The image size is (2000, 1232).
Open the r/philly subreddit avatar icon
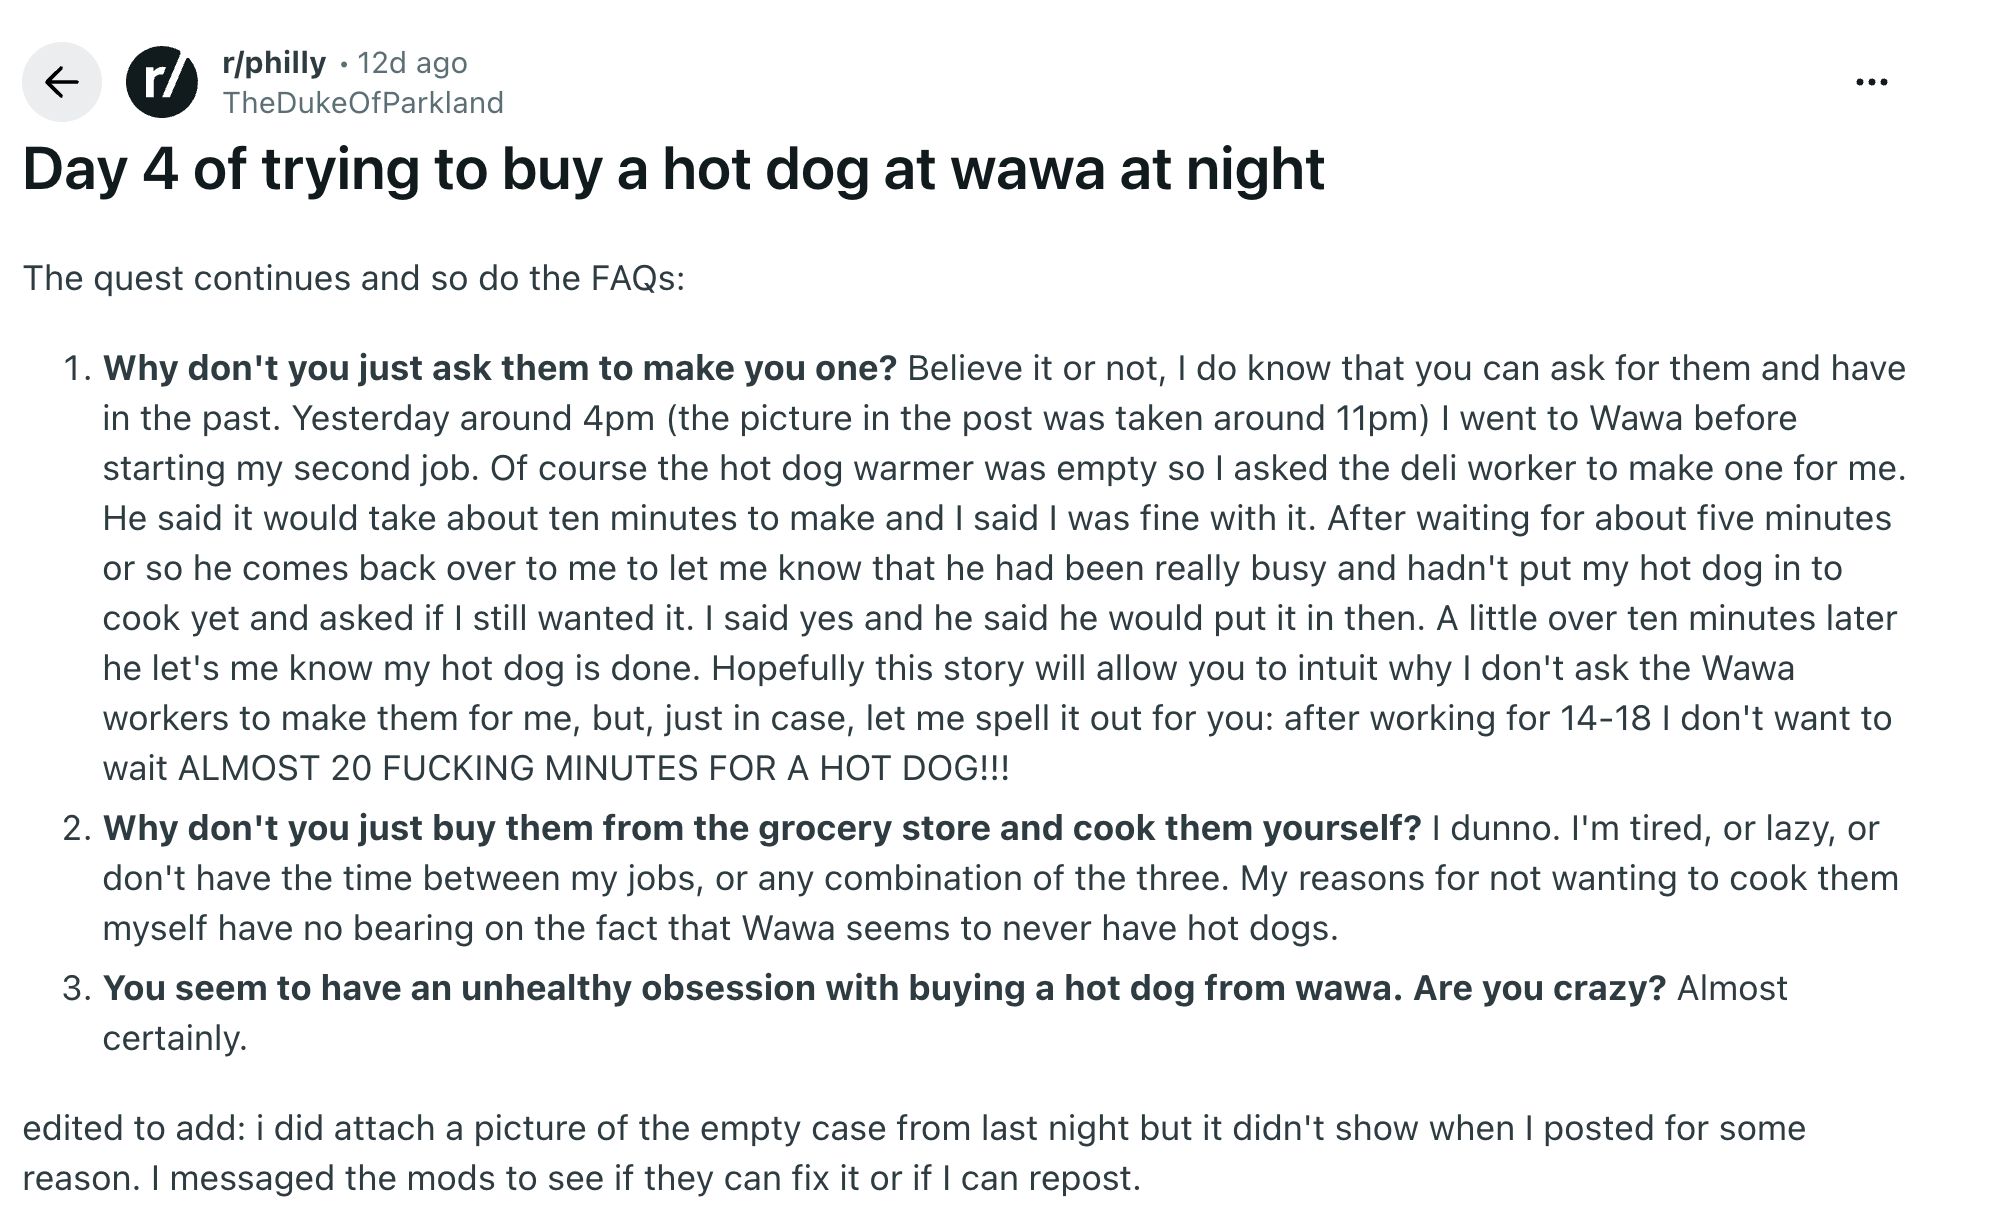[162, 82]
